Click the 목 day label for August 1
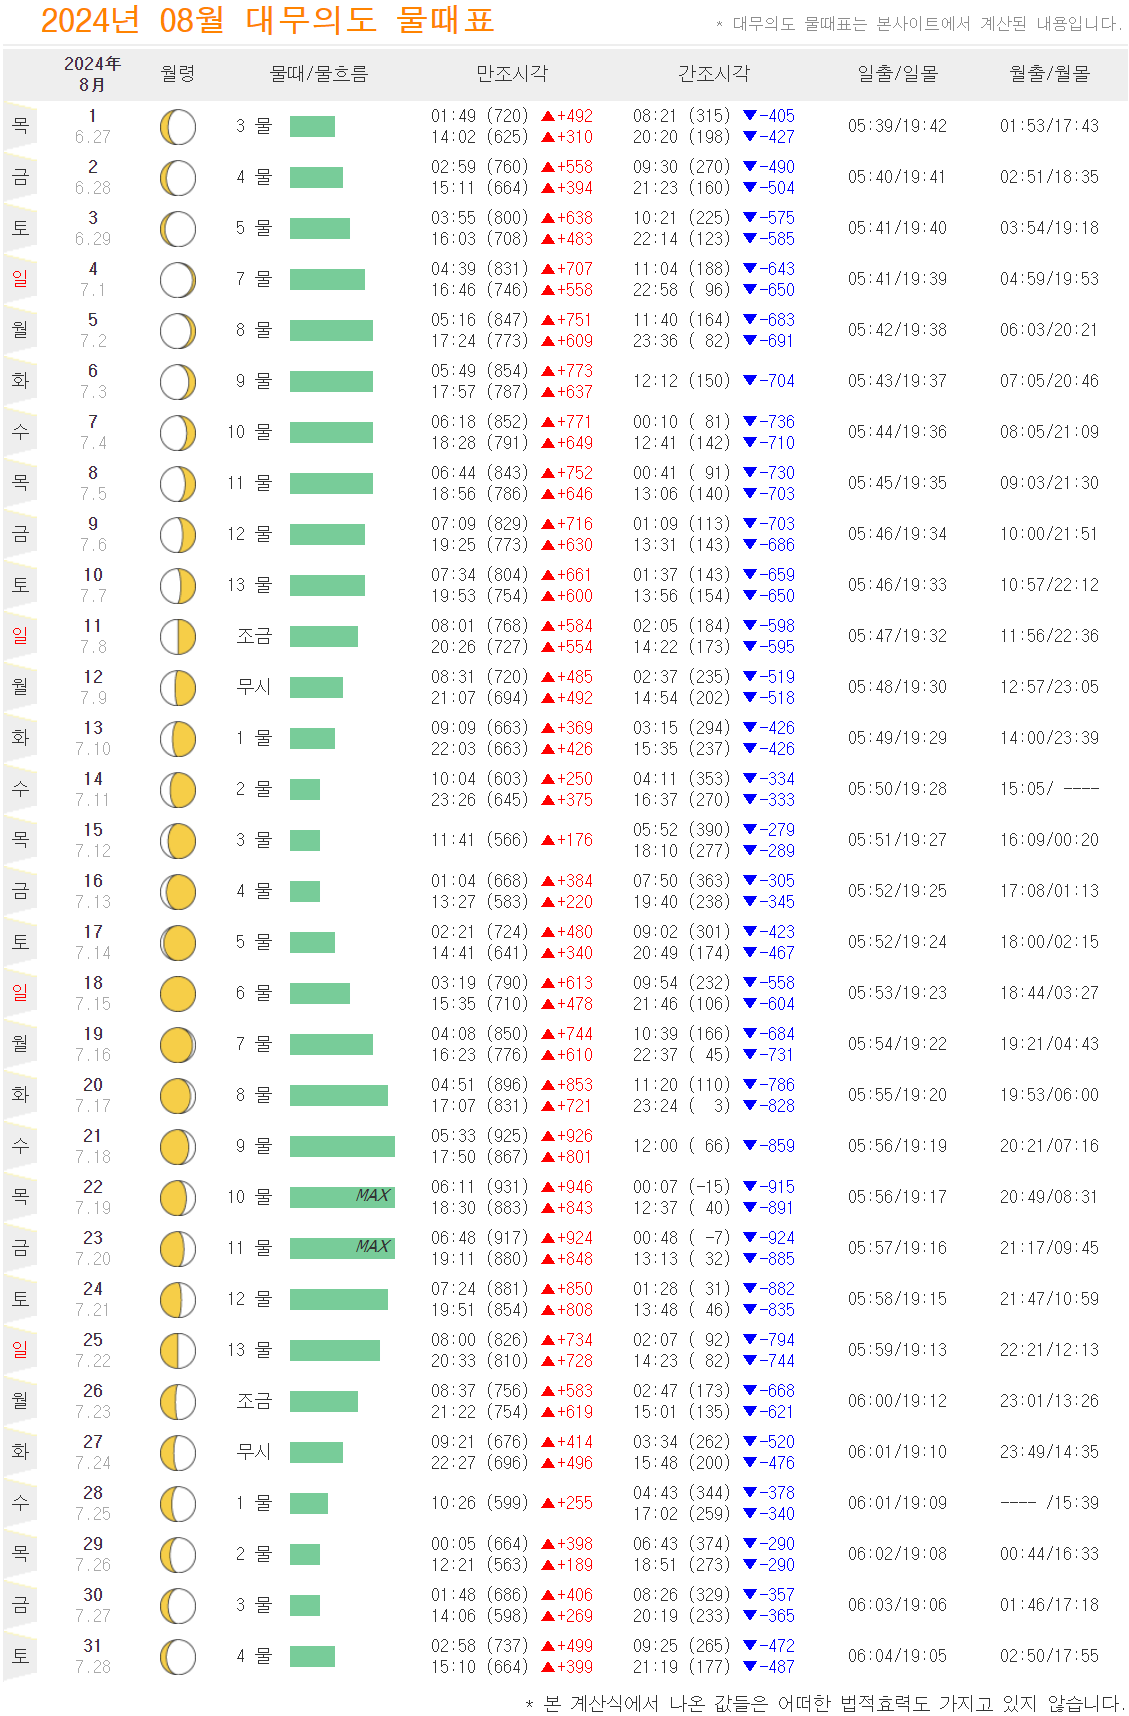Viewport: 1129px width, 1716px height. [20, 126]
